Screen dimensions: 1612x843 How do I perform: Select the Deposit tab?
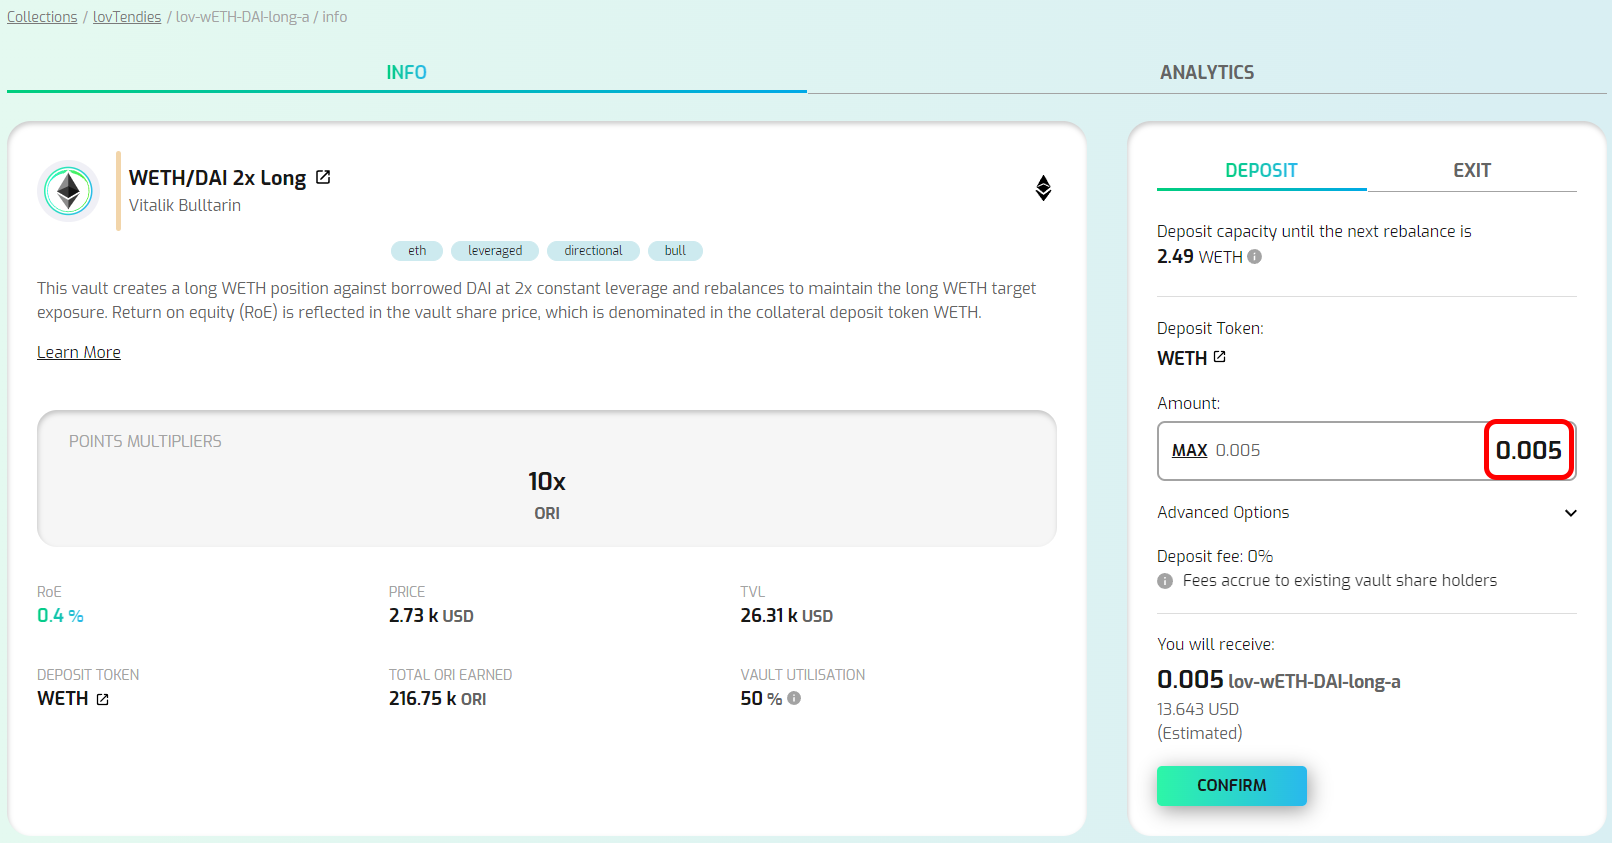[x=1261, y=170]
